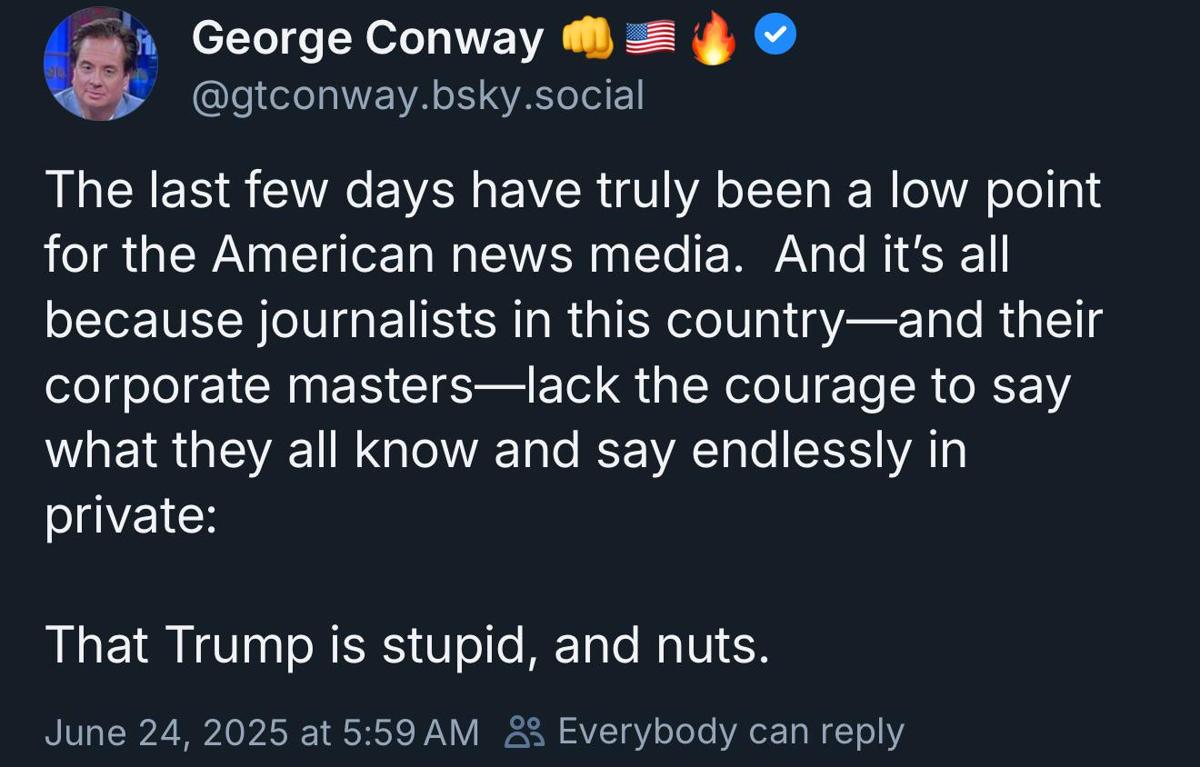Click George Conway's profile avatar photo
The image size is (1200, 767).
pos(101,64)
